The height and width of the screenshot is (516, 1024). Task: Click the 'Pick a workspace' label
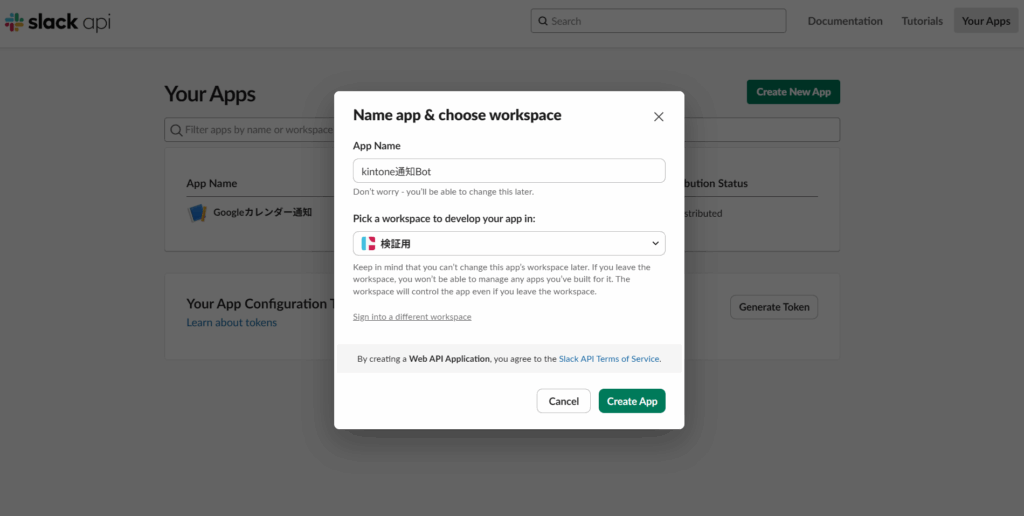(x=444, y=219)
